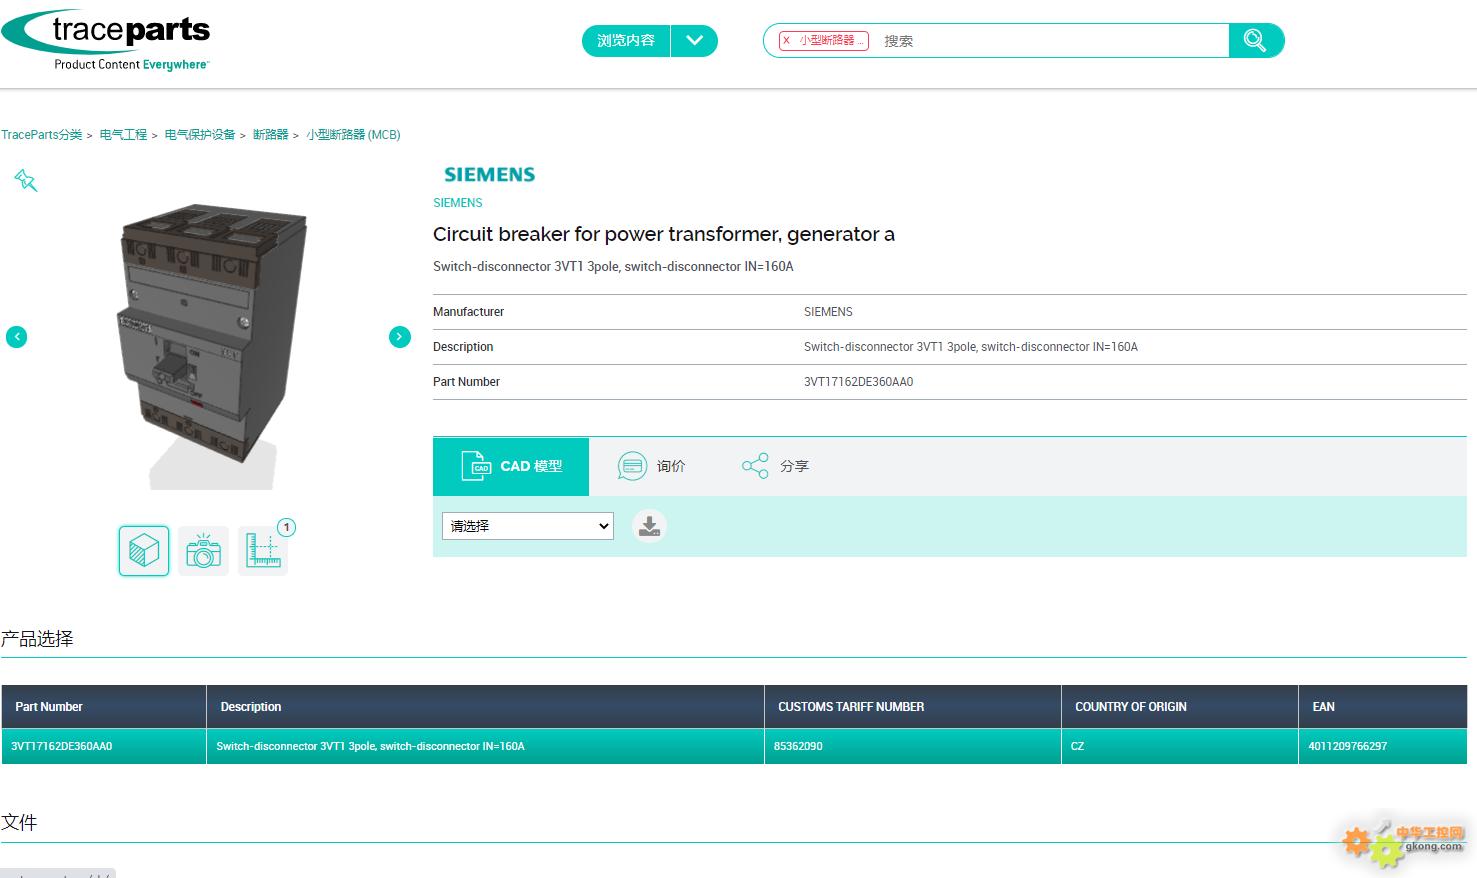Viewport: 1477px width, 878px height.
Task: Remove the 小型断路器 search filter tag
Action: 787,41
